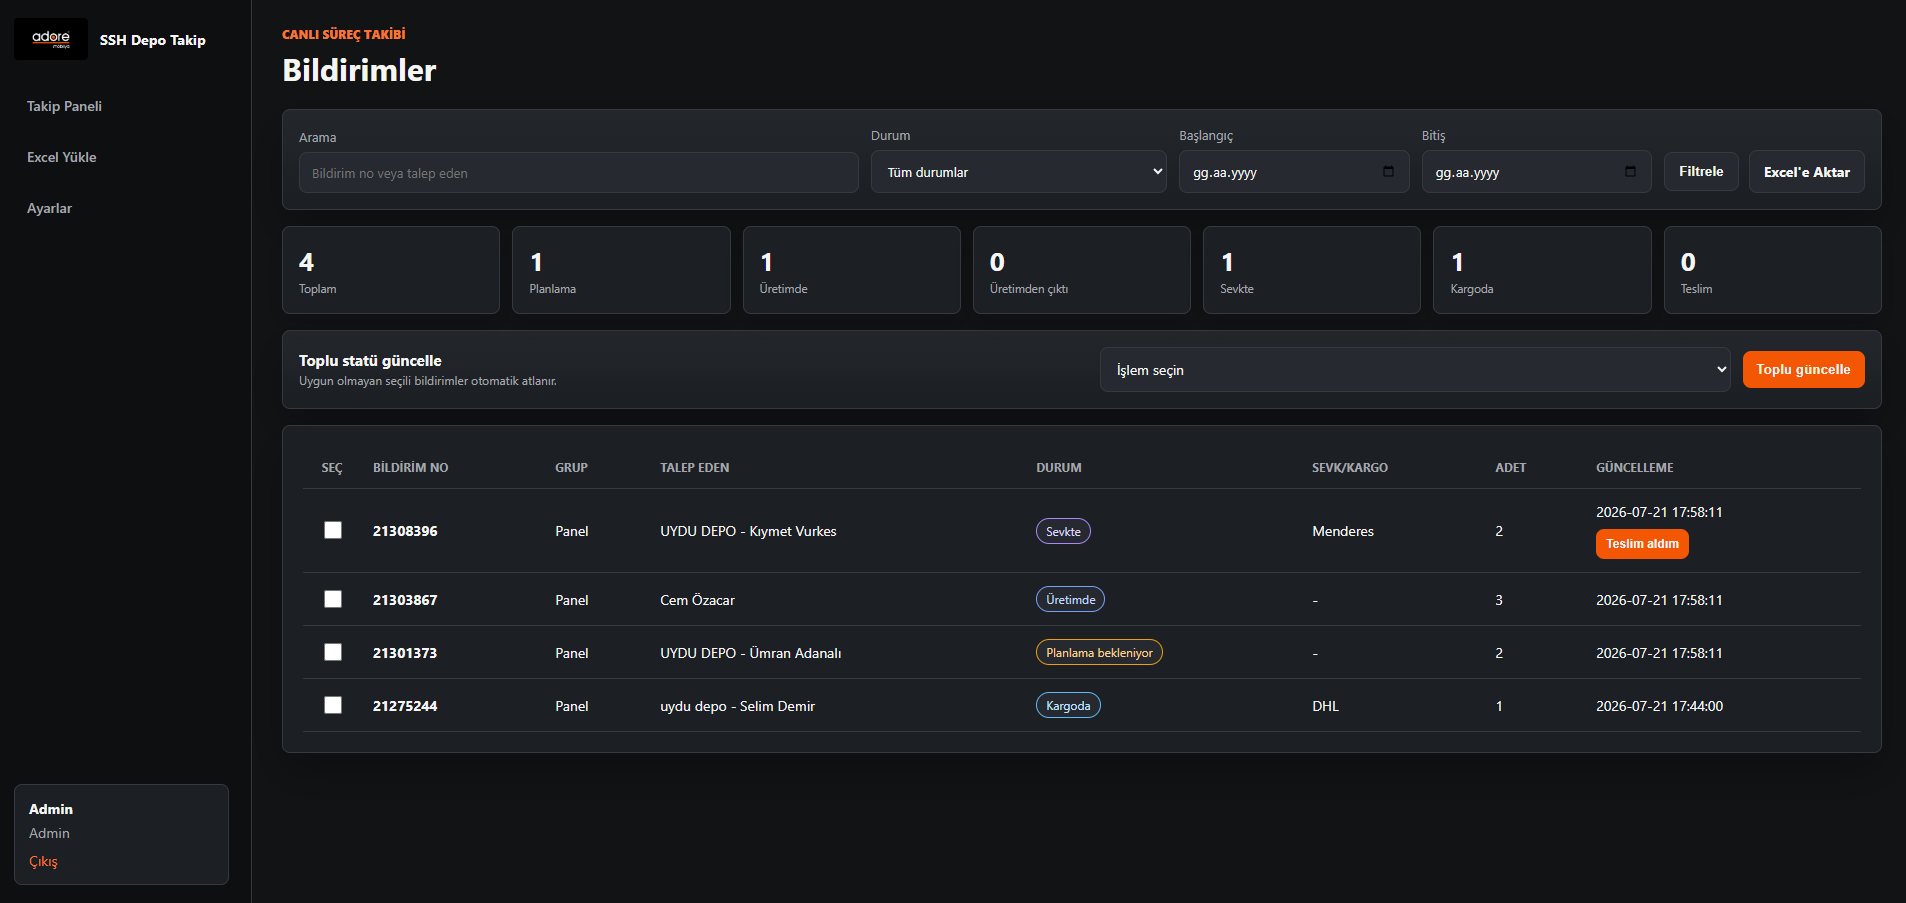Select the Sevkte count card
This screenshot has width=1906, height=903.
1312,270
